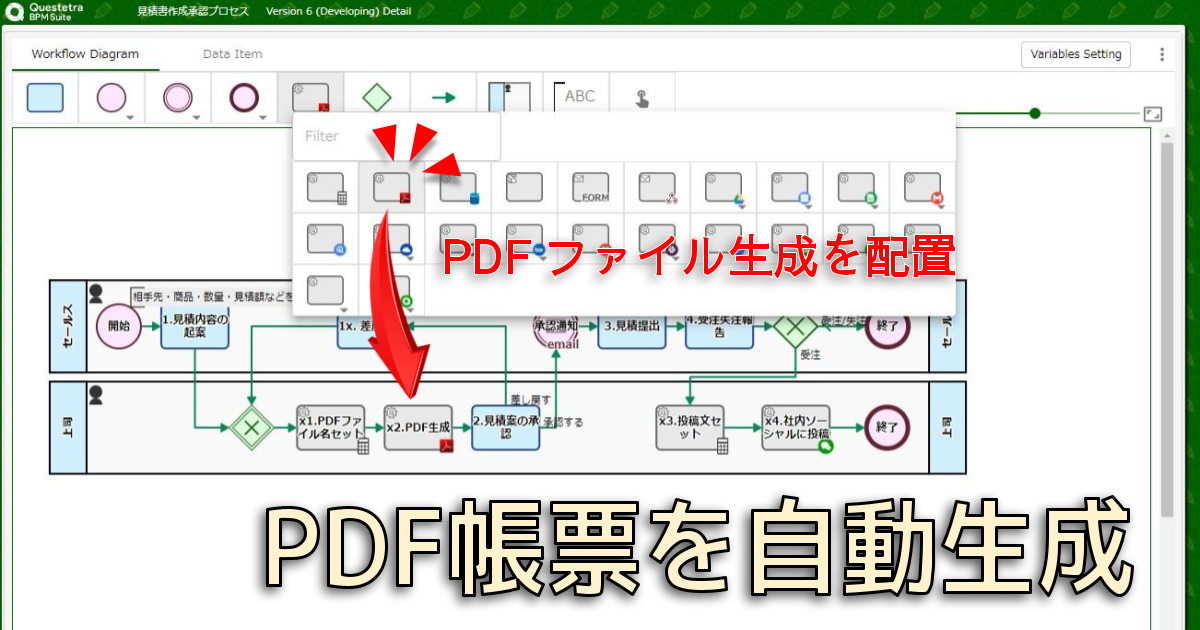Open the Workflow Diagram tab
1200x630 pixels.
tap(85, 54)
